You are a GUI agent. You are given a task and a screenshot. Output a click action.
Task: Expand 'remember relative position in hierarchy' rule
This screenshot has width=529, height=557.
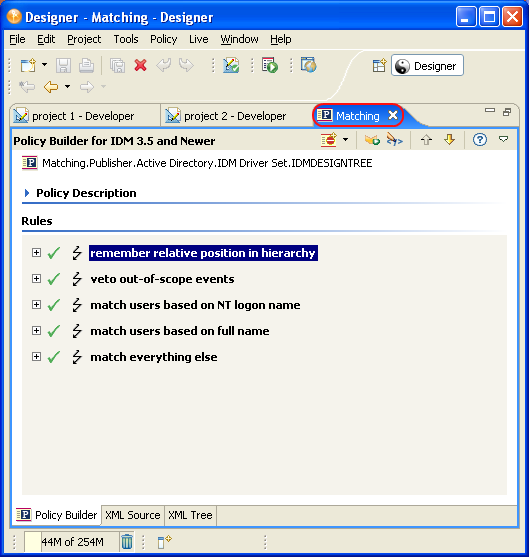[36, 253]
